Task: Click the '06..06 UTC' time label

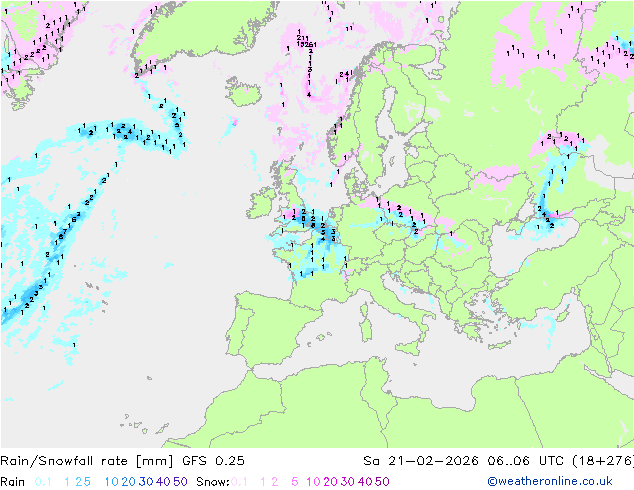Action: [524, 461]
